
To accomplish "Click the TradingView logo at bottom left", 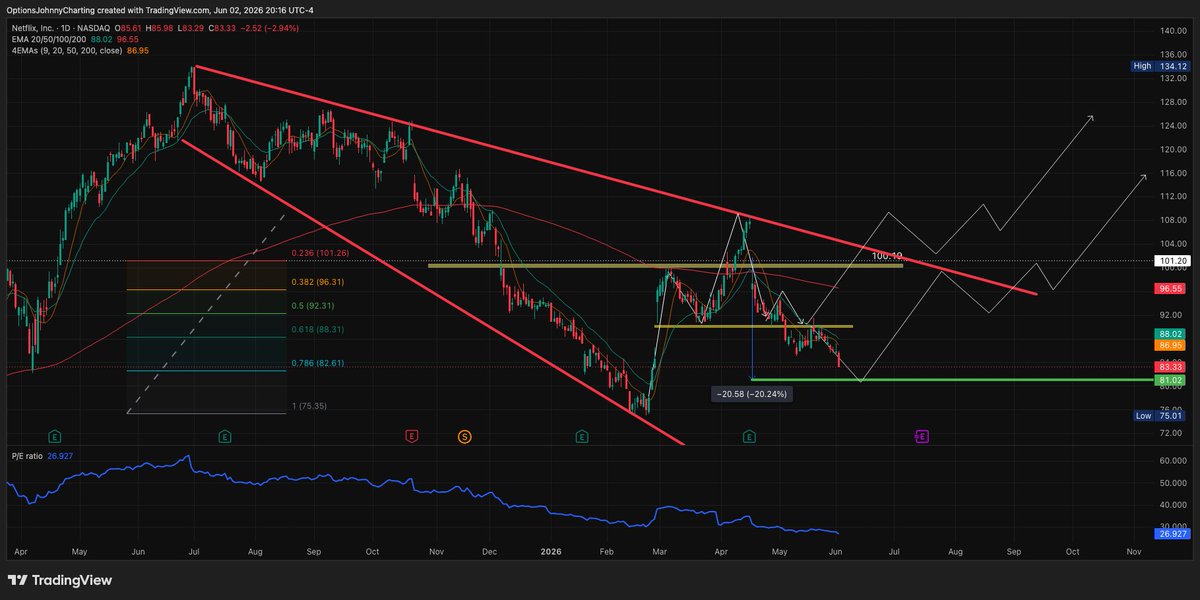I will (58, 580).
